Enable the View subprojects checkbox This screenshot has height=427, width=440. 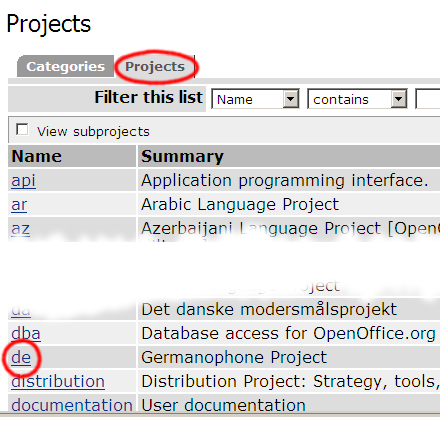pyautogui.click(x=22, y=130)
